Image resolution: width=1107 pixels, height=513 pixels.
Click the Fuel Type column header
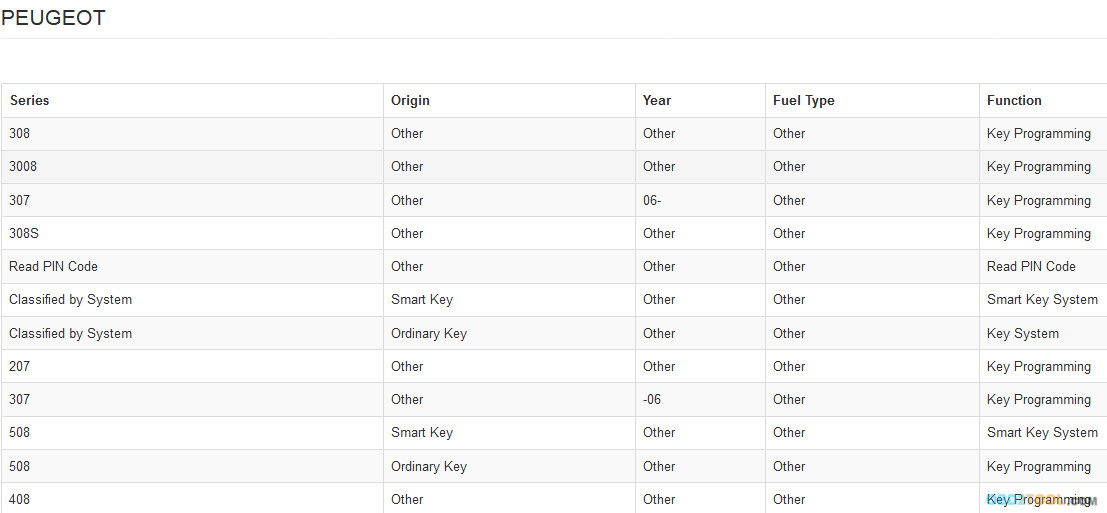[x=803, y=100]
